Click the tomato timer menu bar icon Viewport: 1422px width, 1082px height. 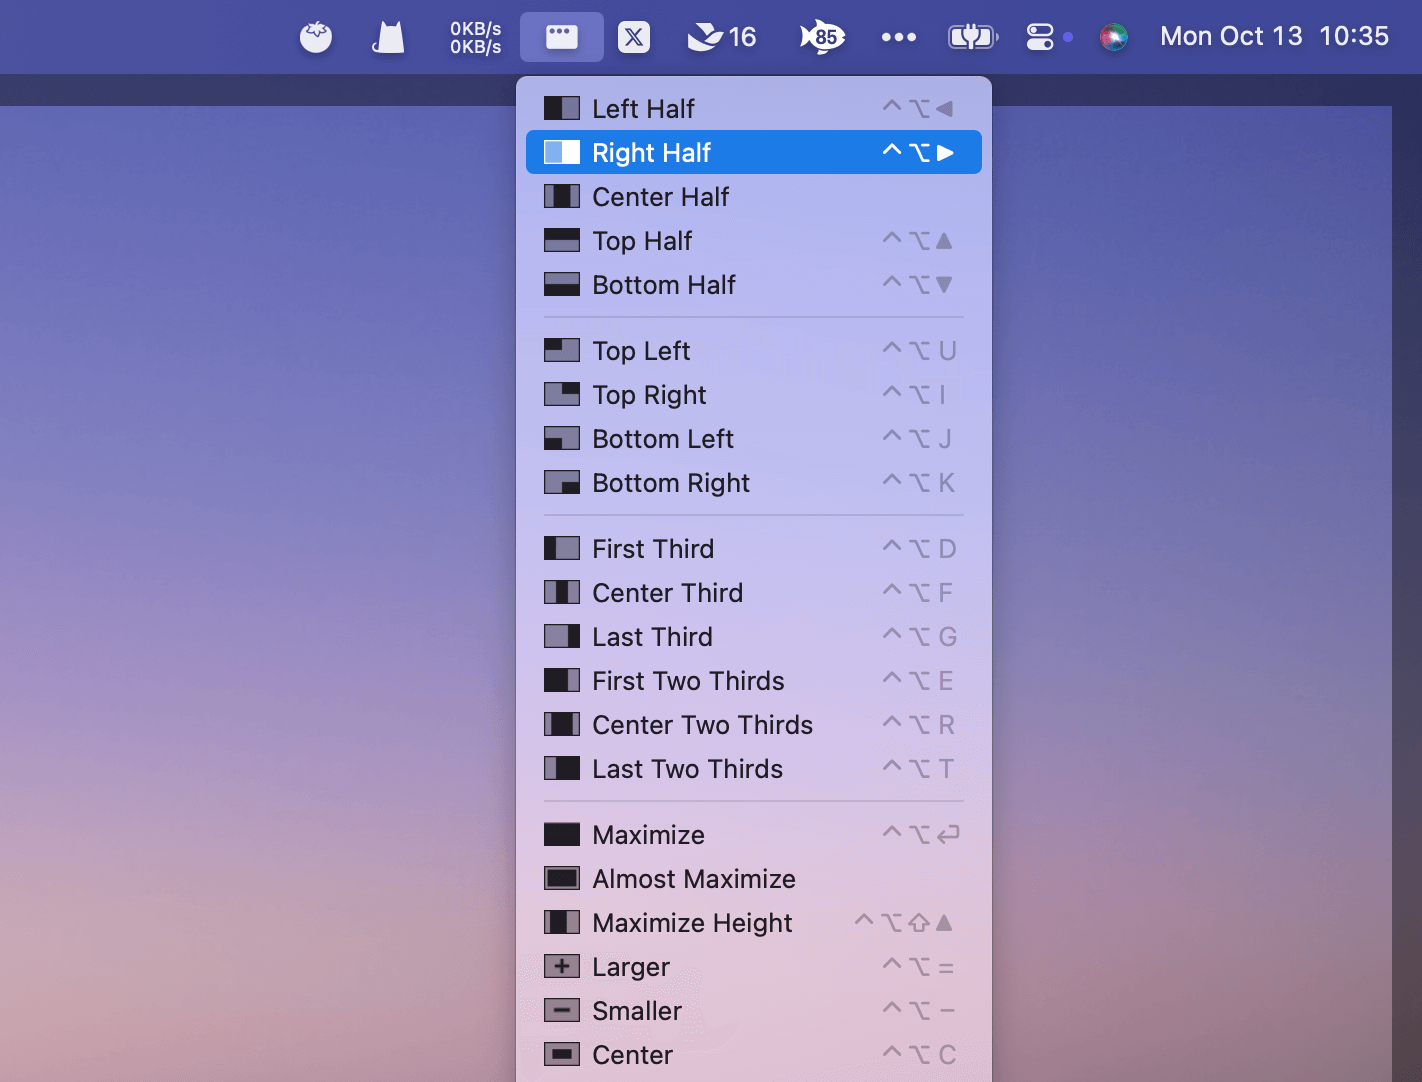coord(316,38)
